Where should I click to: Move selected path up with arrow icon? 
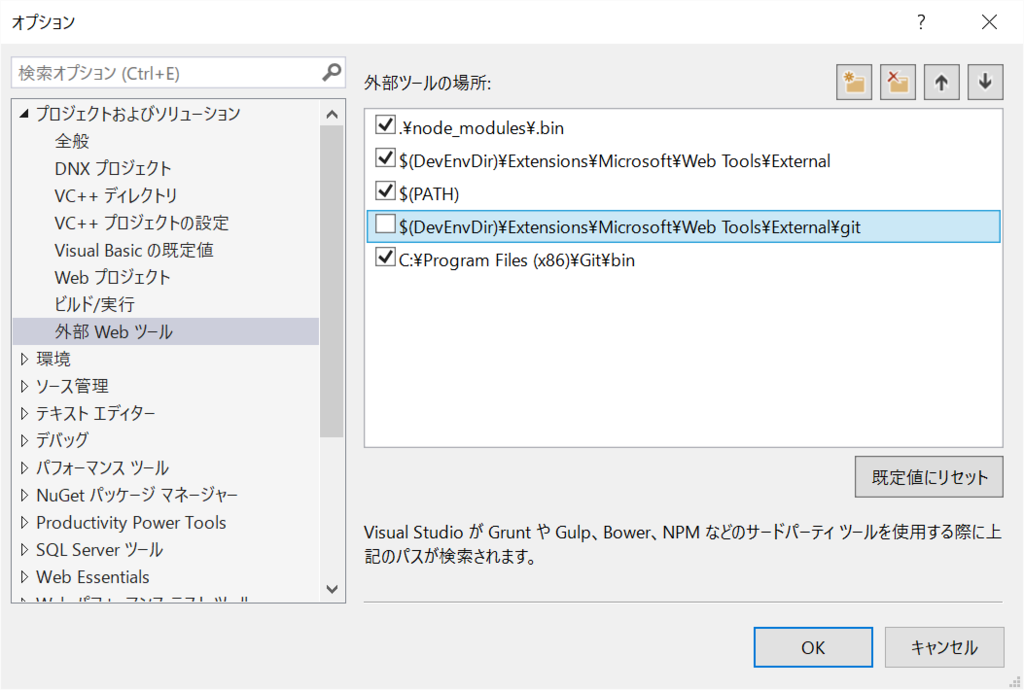pyautogui.click(x=942, y=82)
